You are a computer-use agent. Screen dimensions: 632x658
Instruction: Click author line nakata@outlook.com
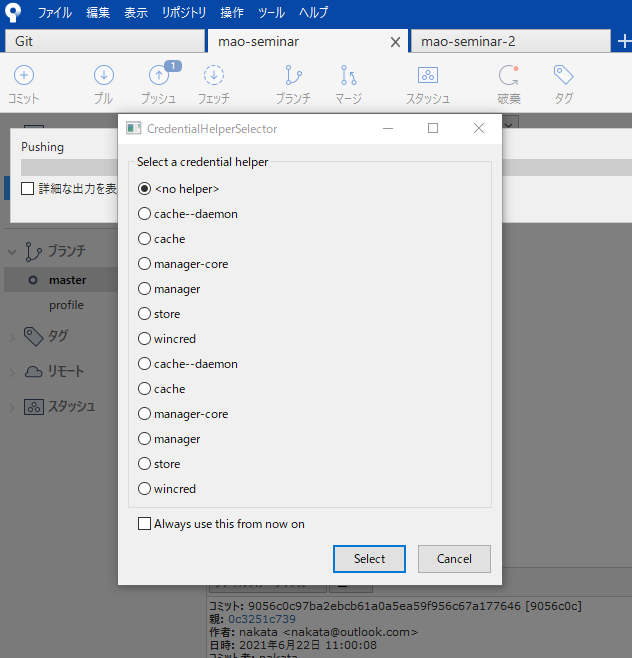click(314, 632)
